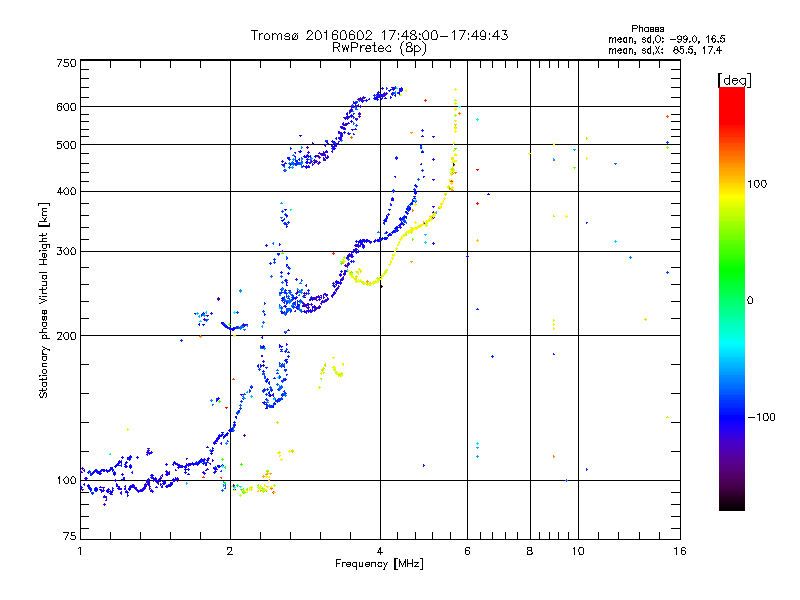The height and width of the screenshot is (600, 800).
Task: Click the colorbar tick label '0'
Action: pos(750,300)
